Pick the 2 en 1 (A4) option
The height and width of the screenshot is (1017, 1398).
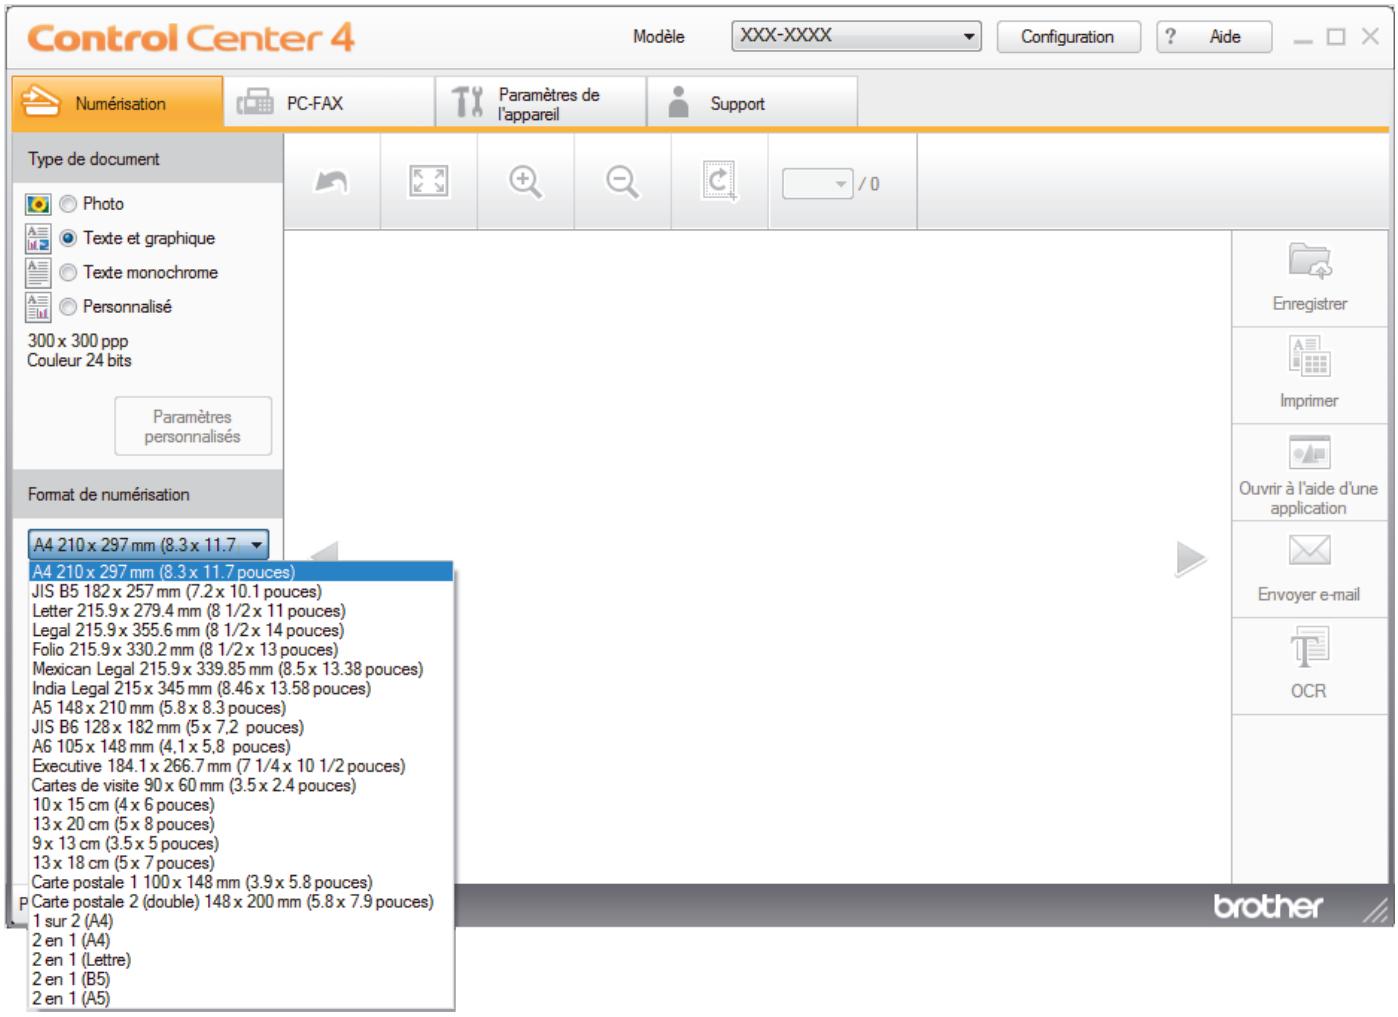click(x=241, y=940)
